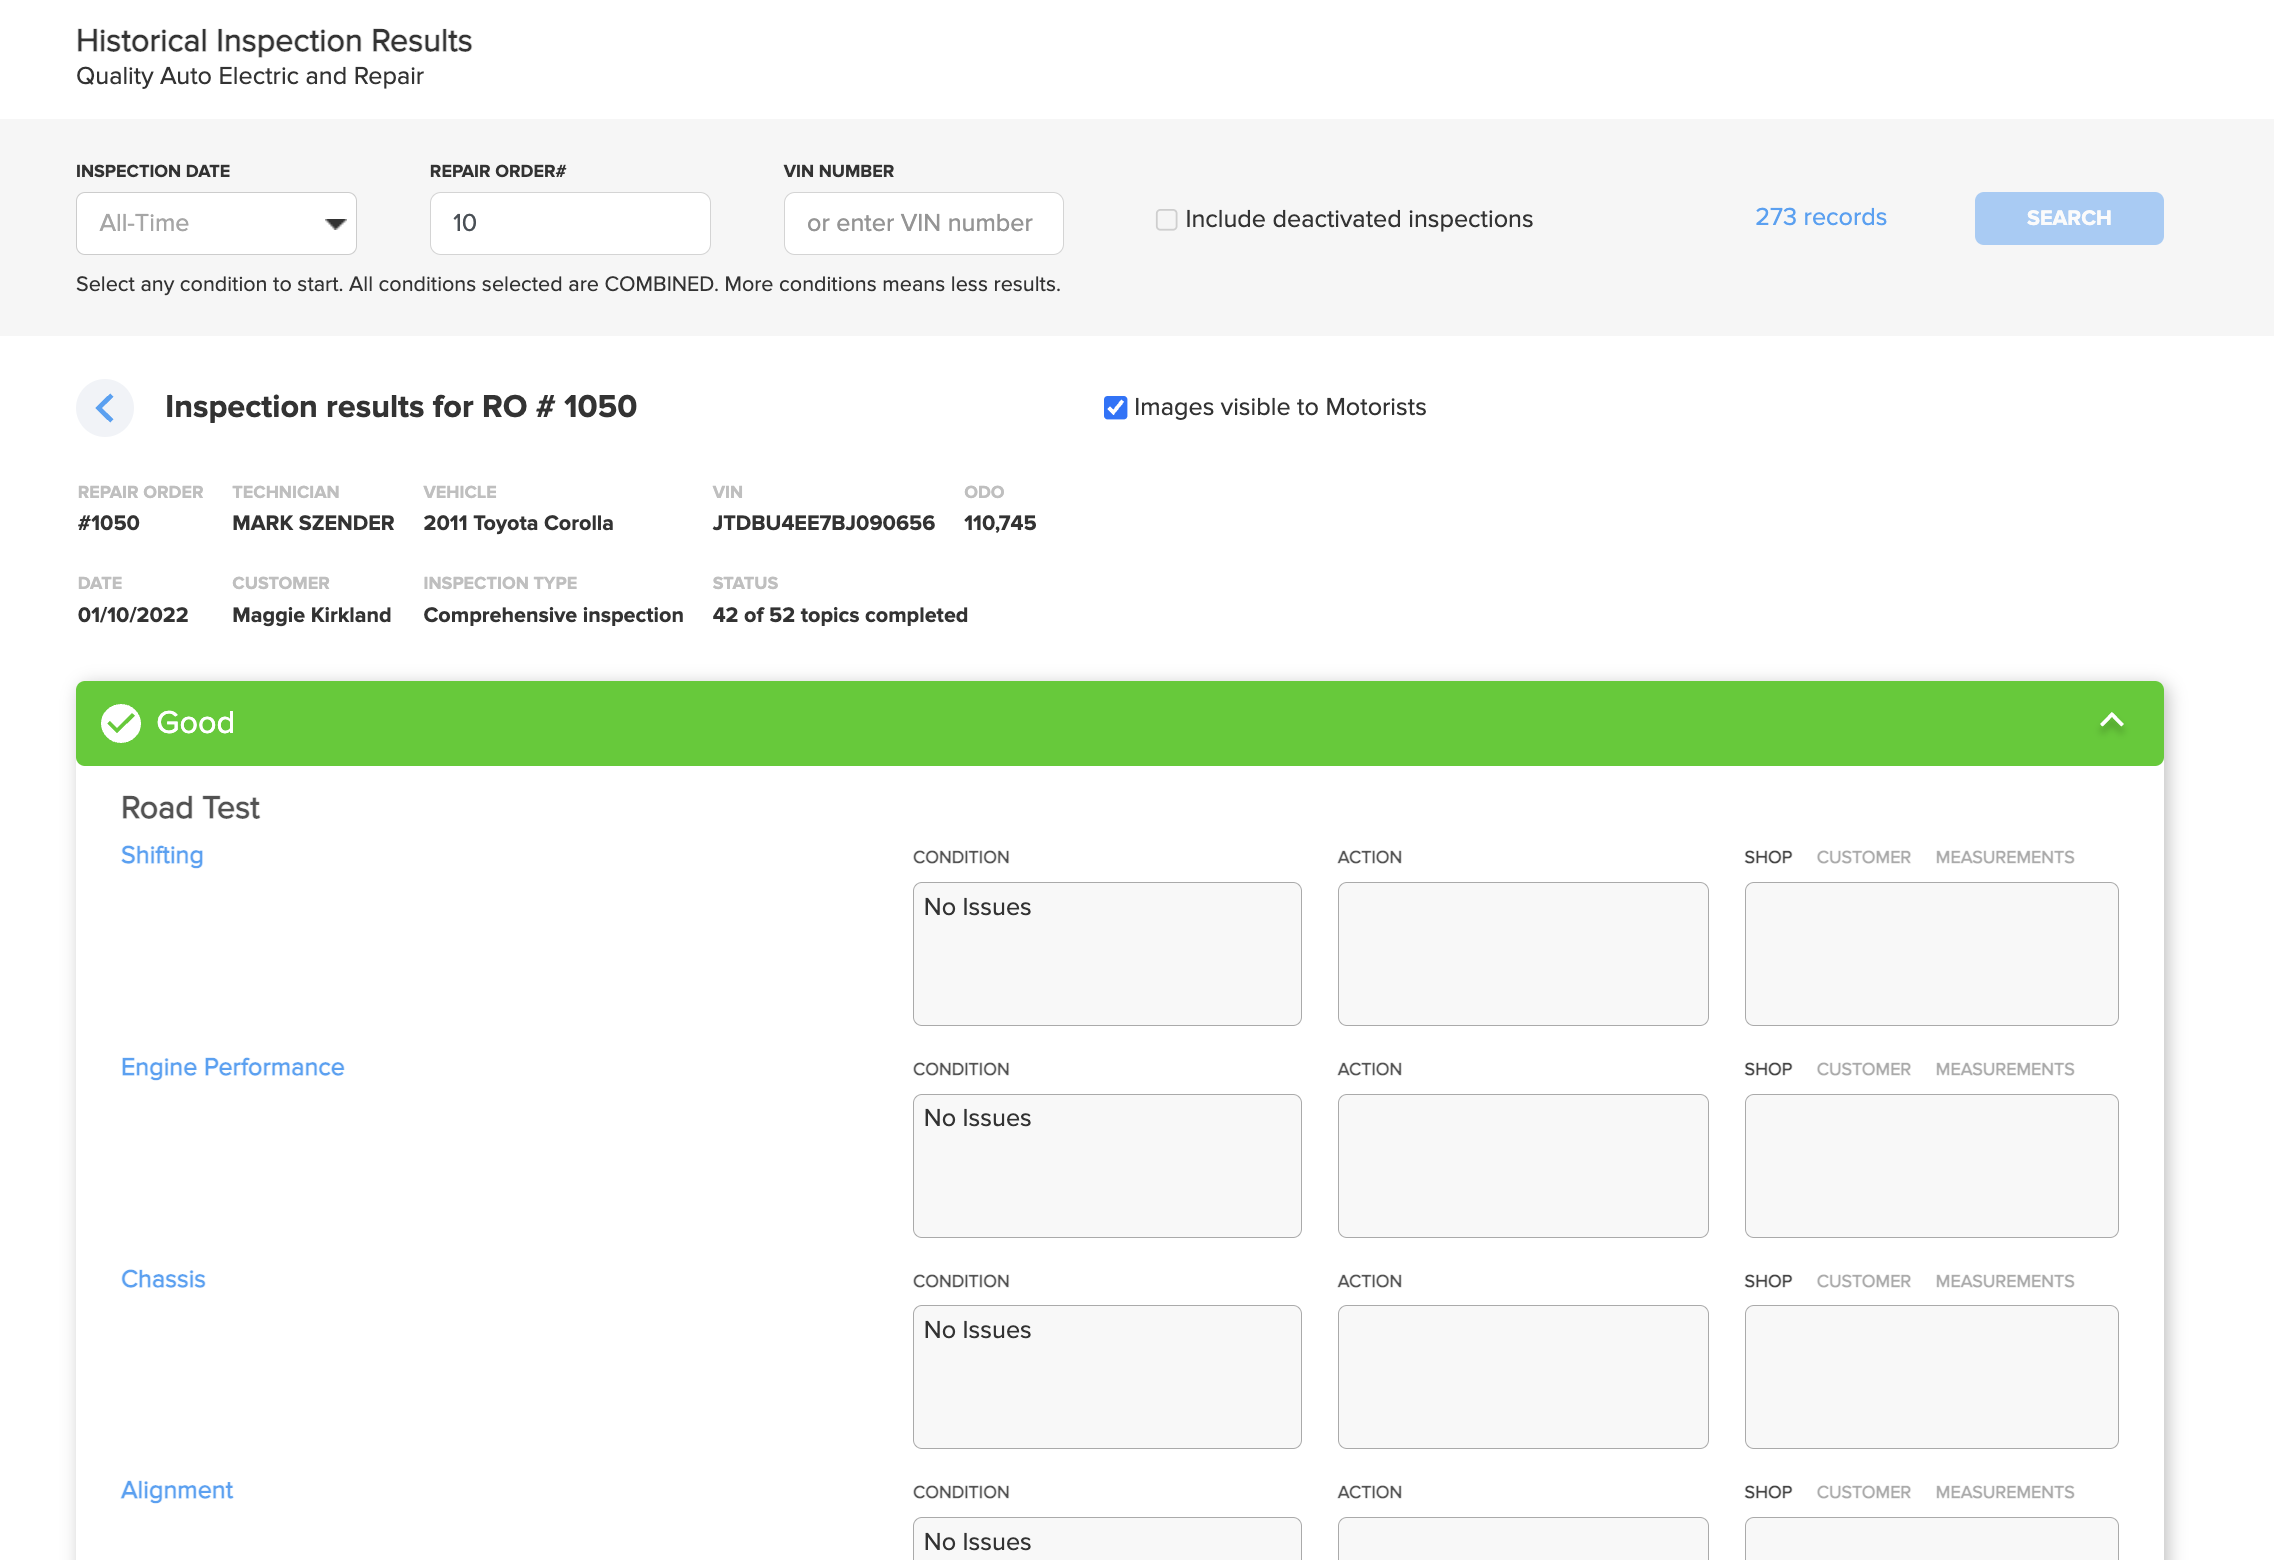
Task: Click the Engine Performance shop notes box
Action: click(x=1931, y=1166)
